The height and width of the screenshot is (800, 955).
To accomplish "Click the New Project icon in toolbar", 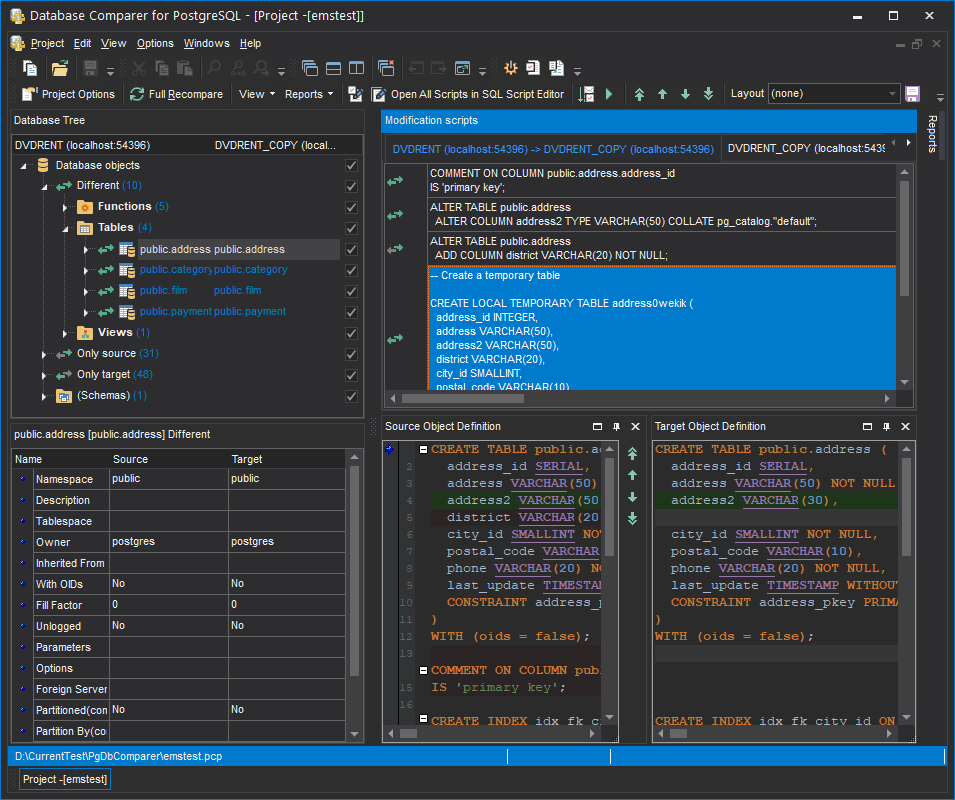I will (30, 68).
